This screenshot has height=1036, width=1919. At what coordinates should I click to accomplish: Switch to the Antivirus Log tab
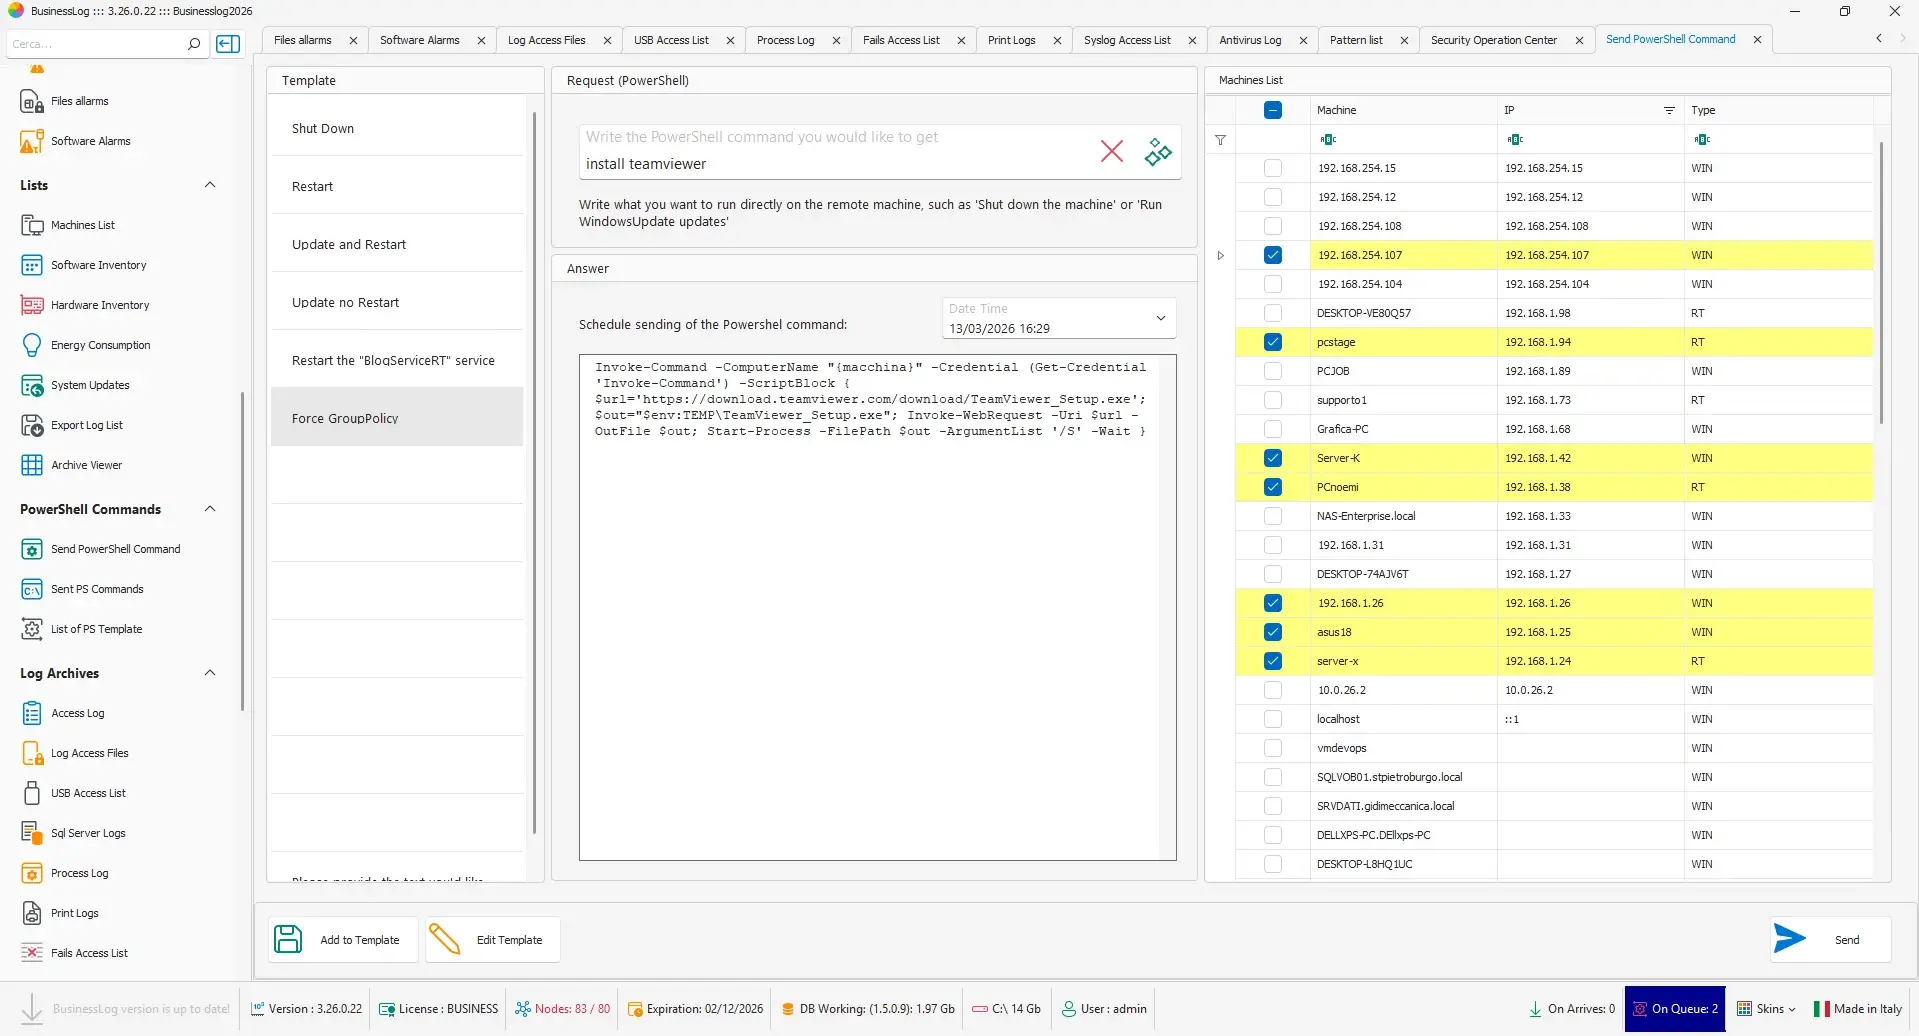[x=1250, y=40]
